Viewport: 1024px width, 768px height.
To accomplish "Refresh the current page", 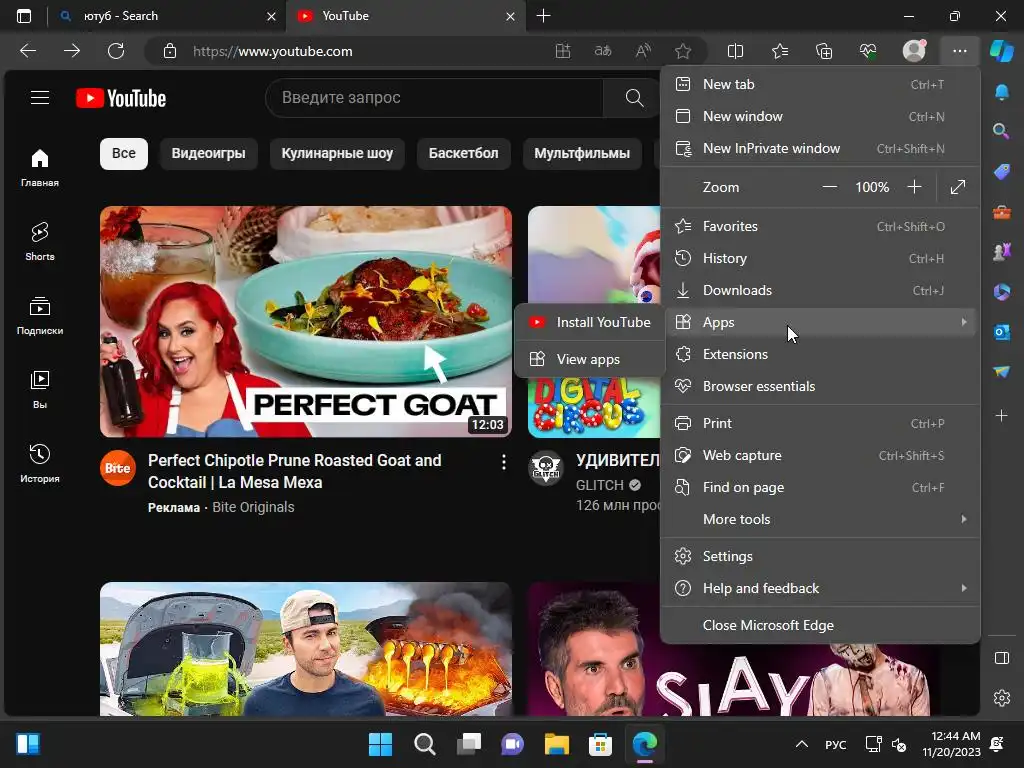I will point(116,51).
